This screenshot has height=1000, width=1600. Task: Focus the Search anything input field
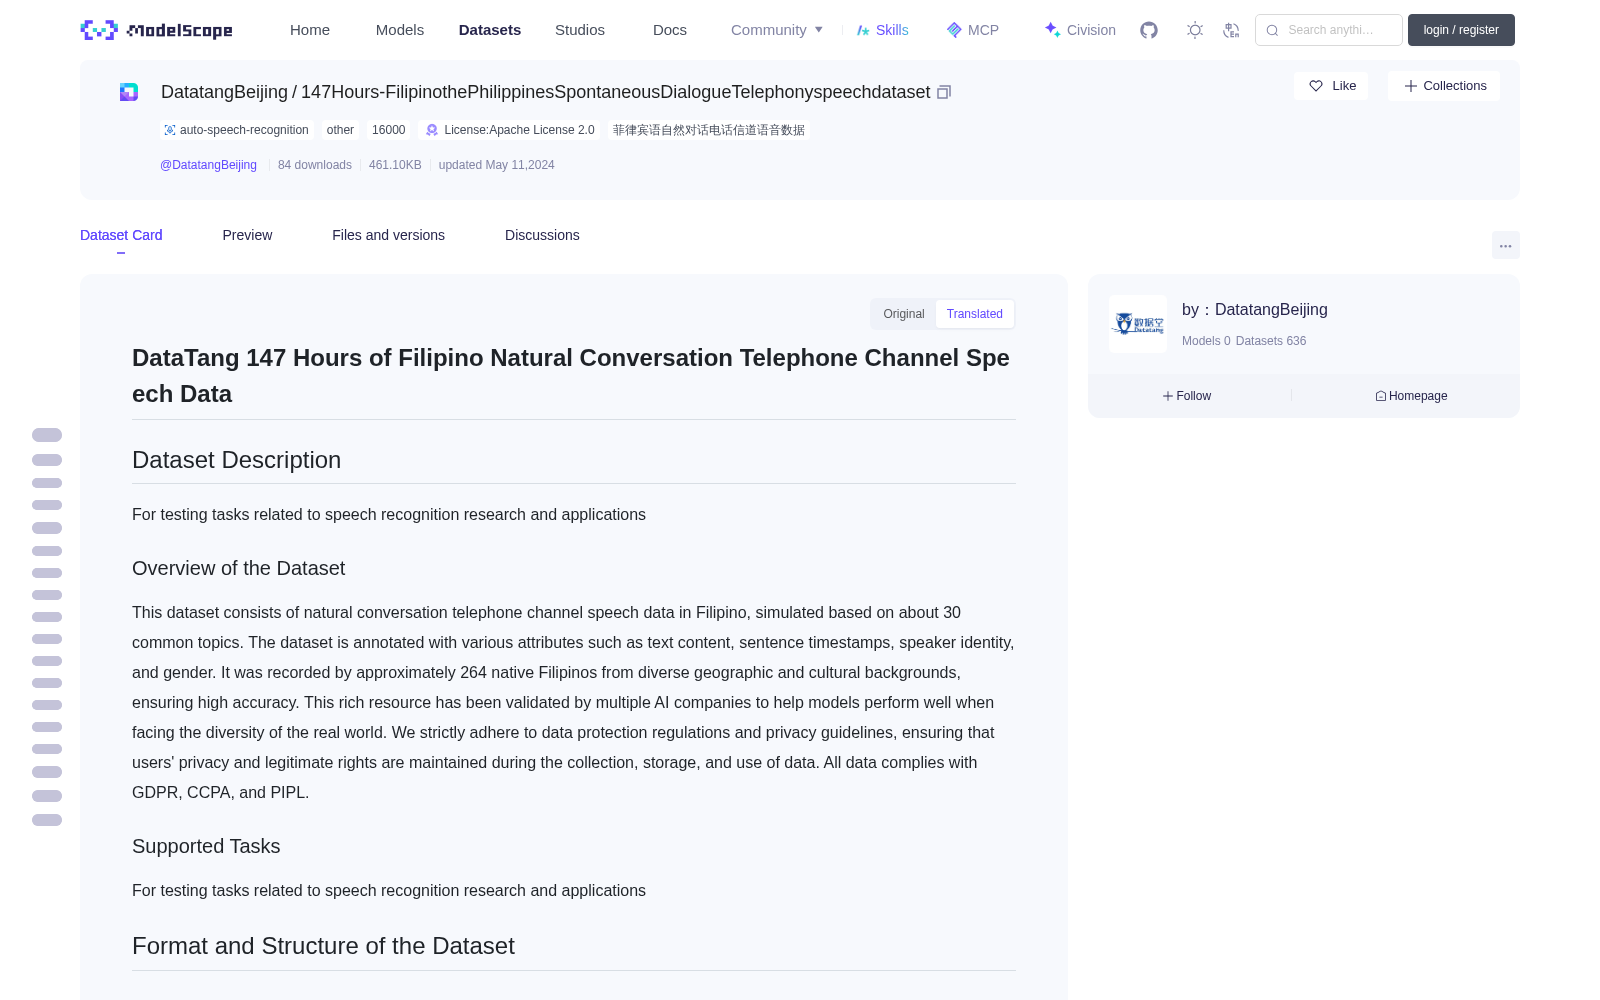pyautogui.click(x=1329, y=30)
